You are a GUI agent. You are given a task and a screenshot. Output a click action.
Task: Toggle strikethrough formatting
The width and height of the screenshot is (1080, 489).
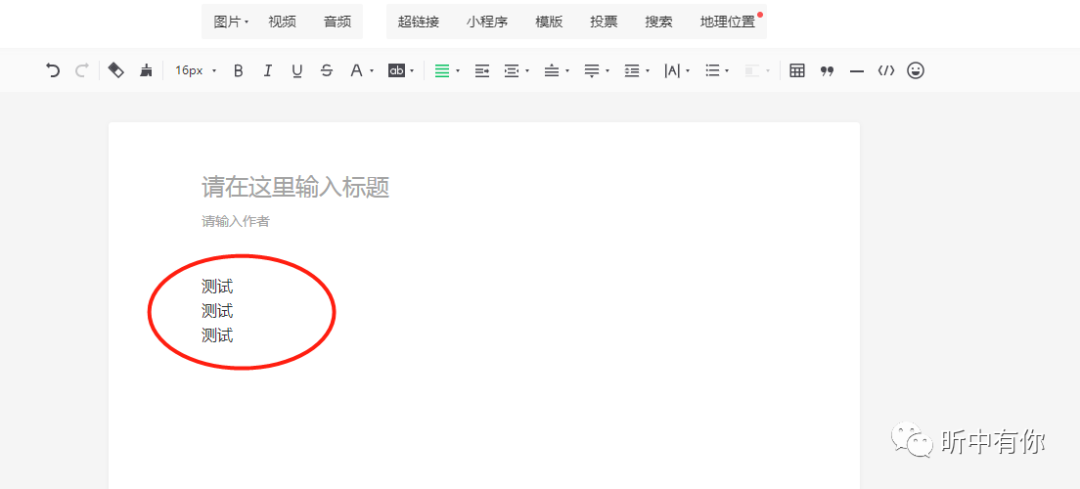pos(326,71)
